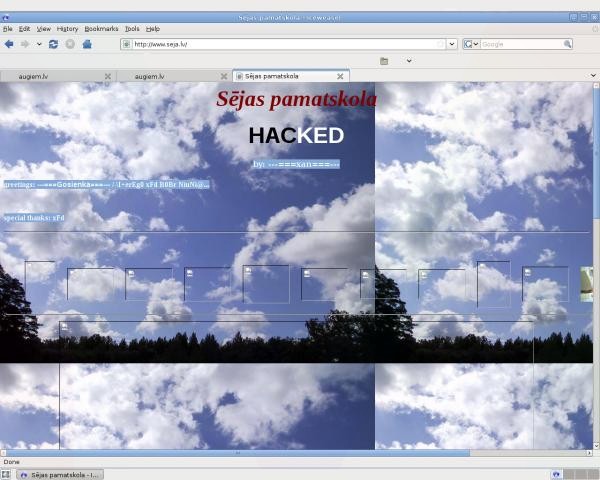Click the Stop loading button
The width and height of the screenshot is (600, 480).
70,44
